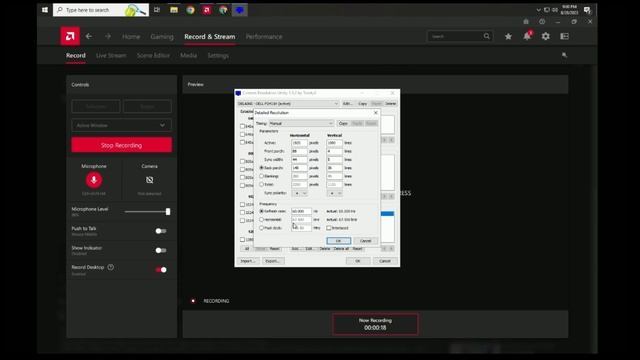Switch to the Performance tab

(x=264, y=36)
